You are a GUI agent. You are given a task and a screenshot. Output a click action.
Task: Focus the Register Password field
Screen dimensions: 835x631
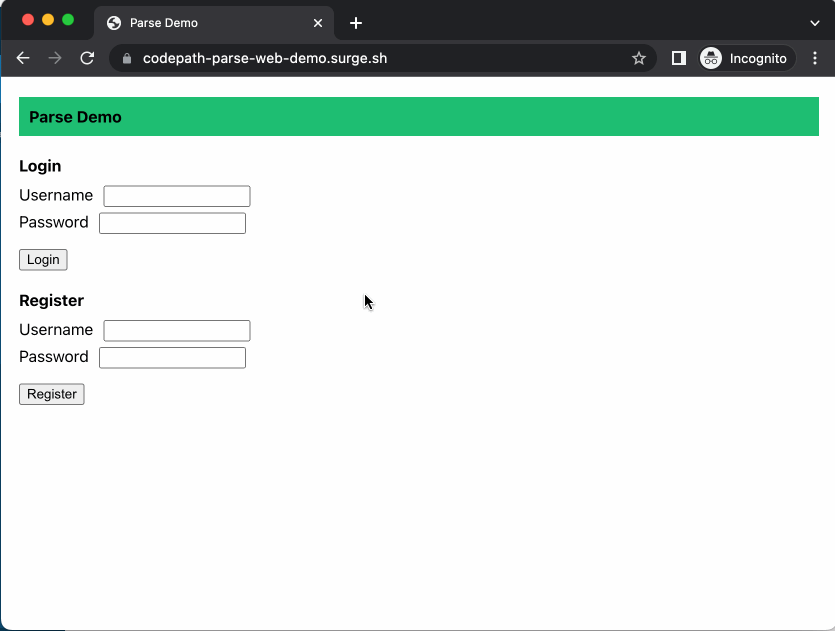pos(173,358)
